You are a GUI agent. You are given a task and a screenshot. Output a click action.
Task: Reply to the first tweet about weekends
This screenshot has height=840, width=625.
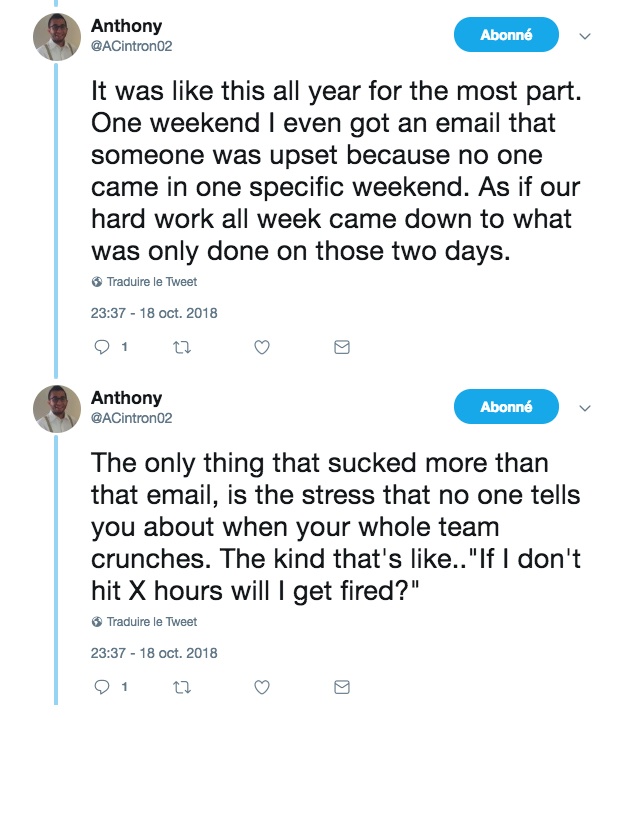click(x=101, y=347)
